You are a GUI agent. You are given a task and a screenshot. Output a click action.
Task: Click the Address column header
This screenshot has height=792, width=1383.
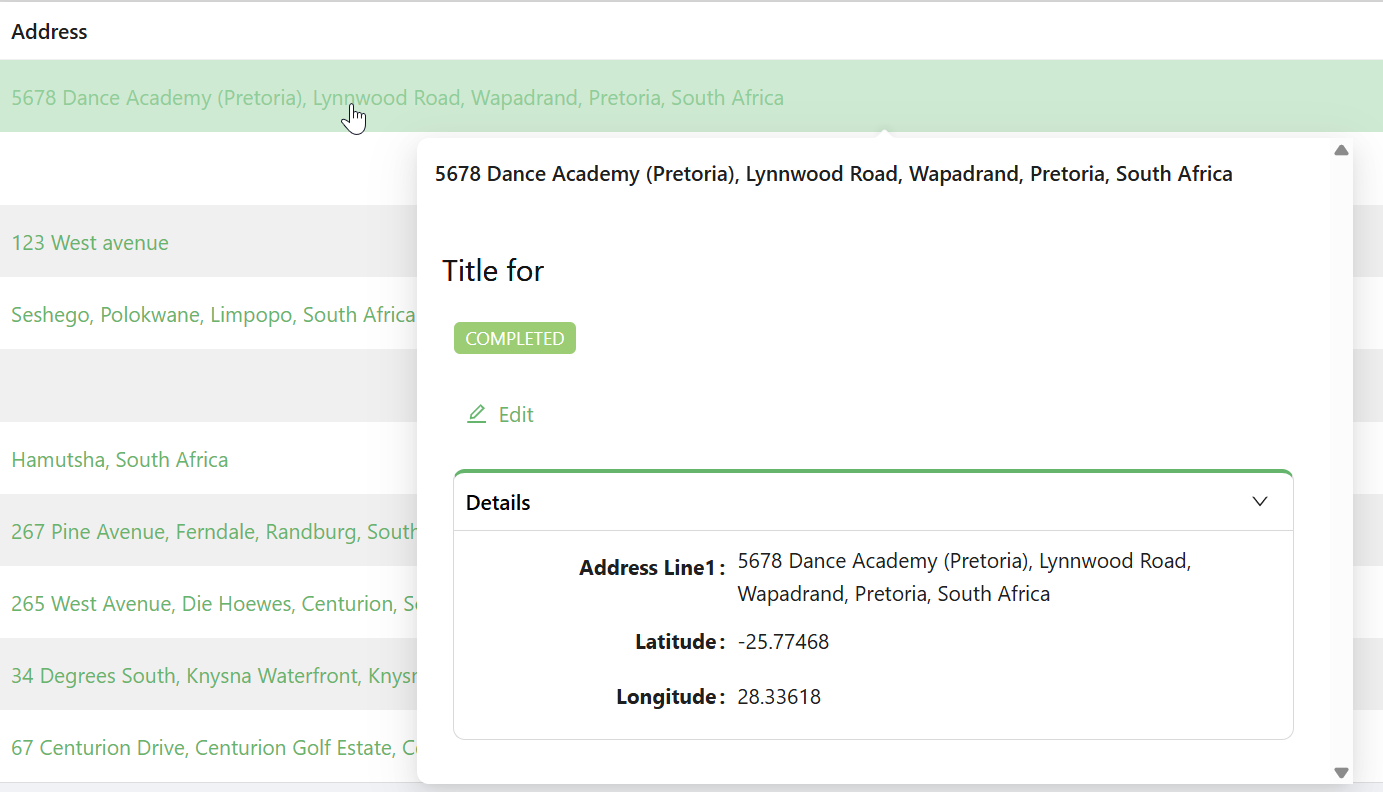pyautogui.click(x=50, y=32)
